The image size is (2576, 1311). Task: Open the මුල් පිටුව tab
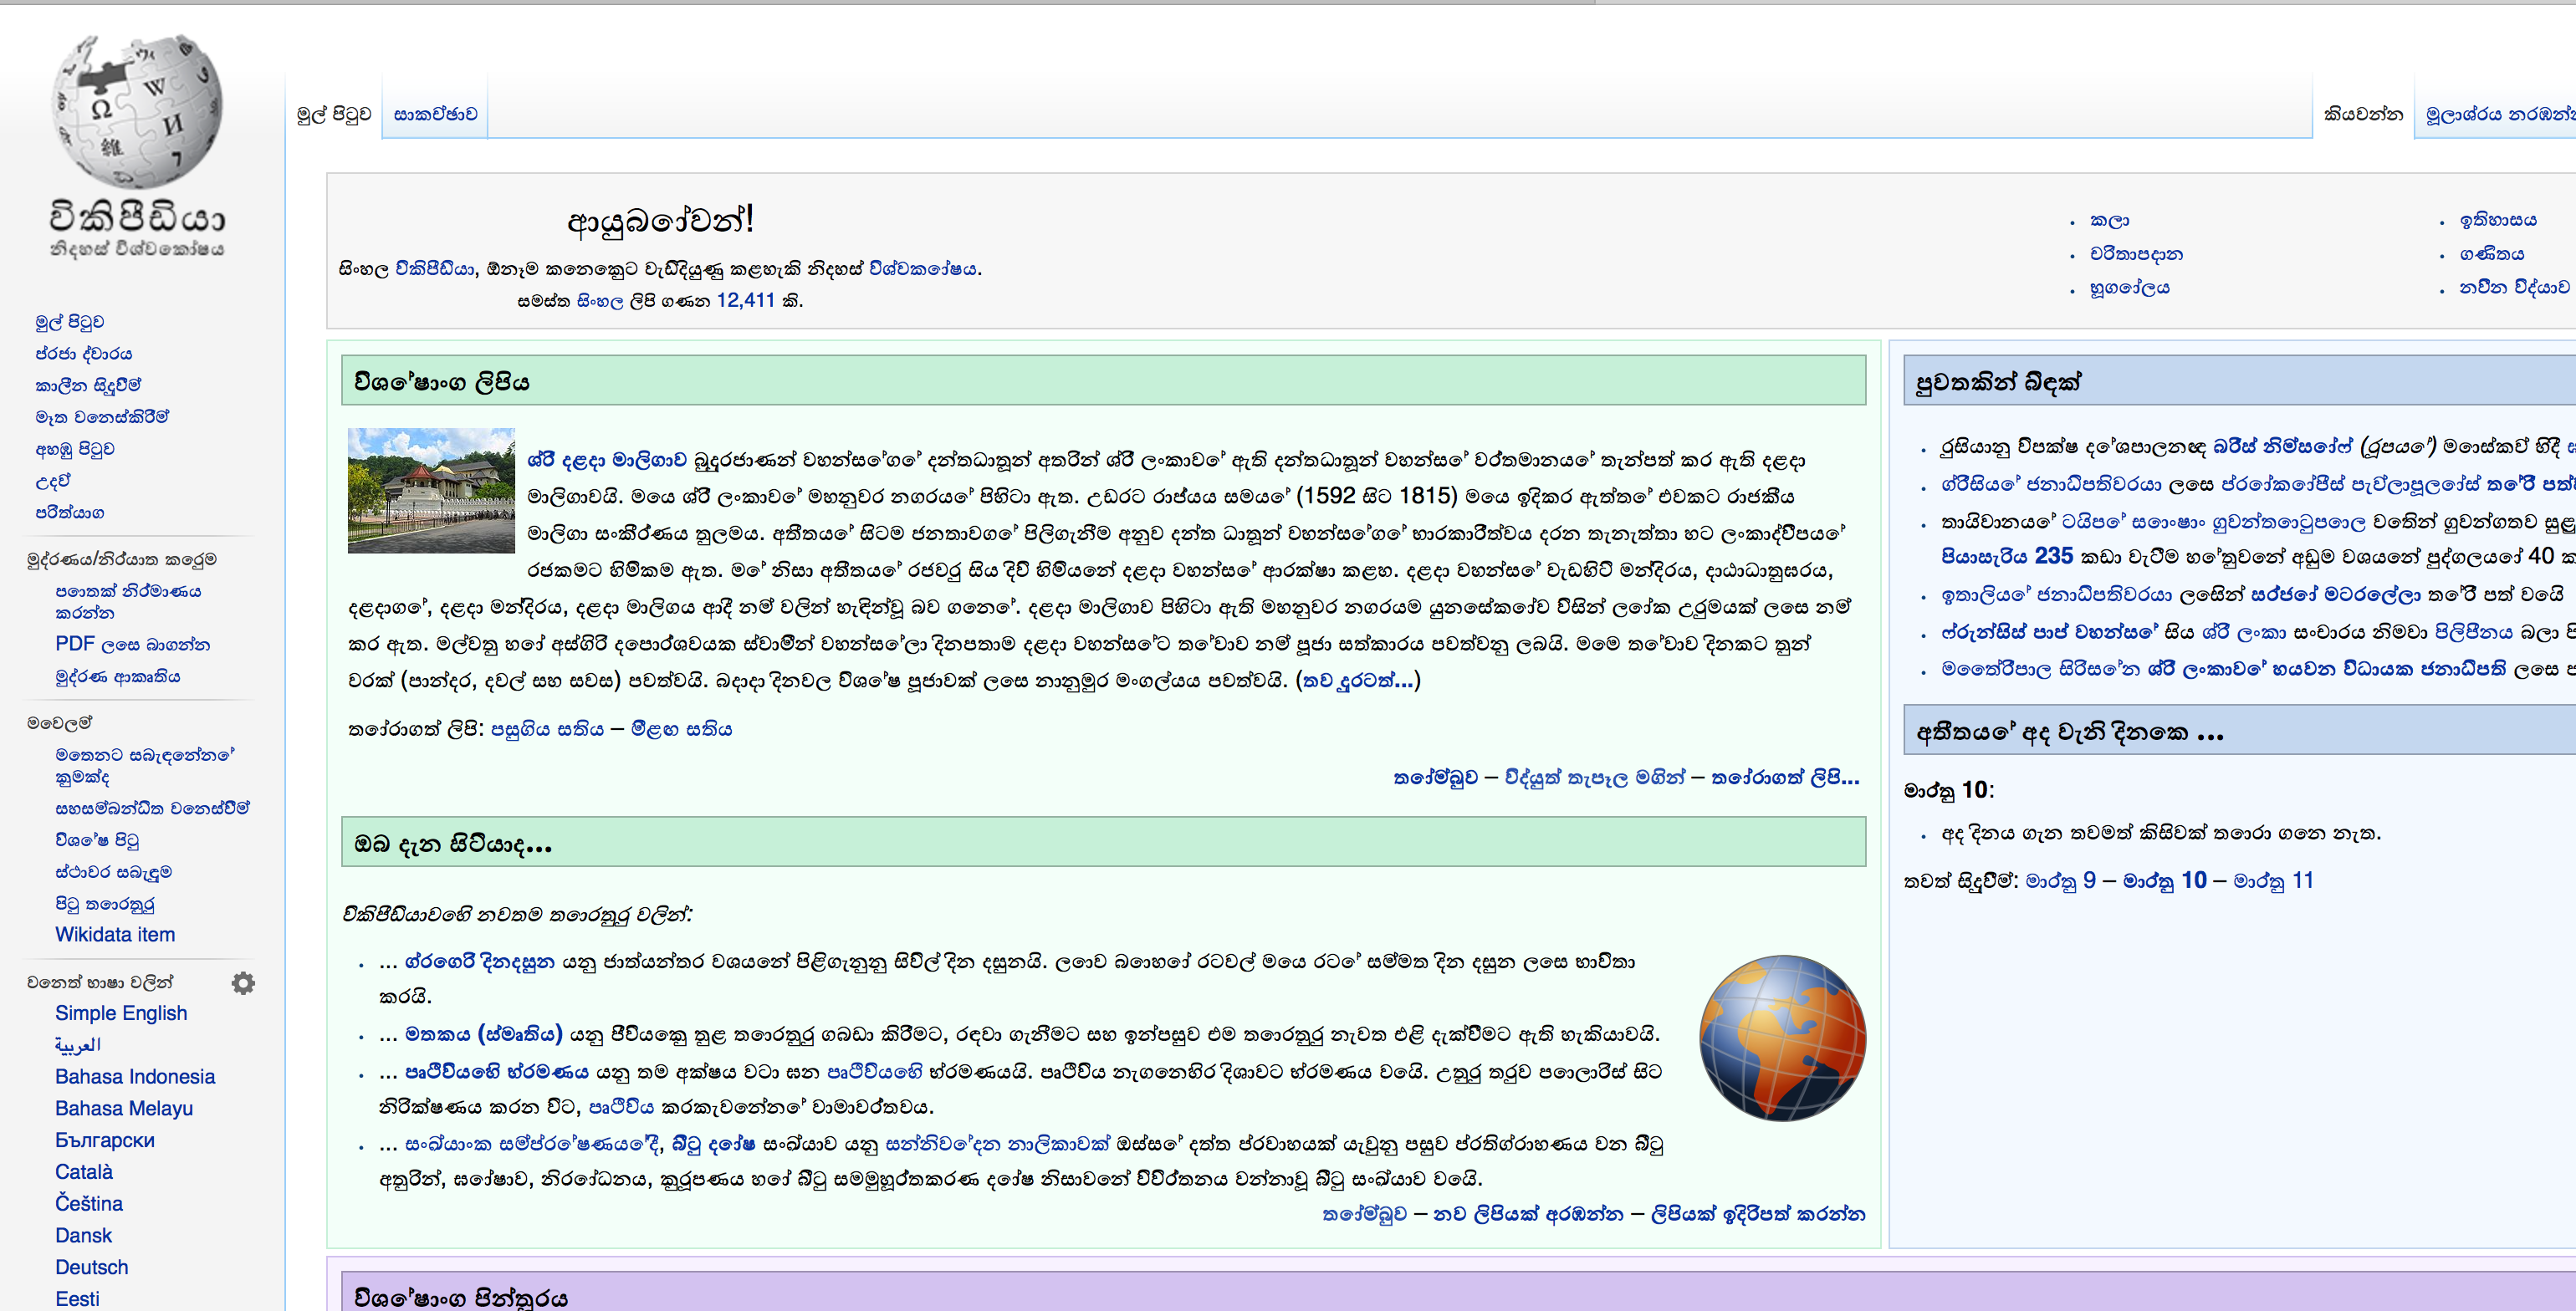coord(334,114)
